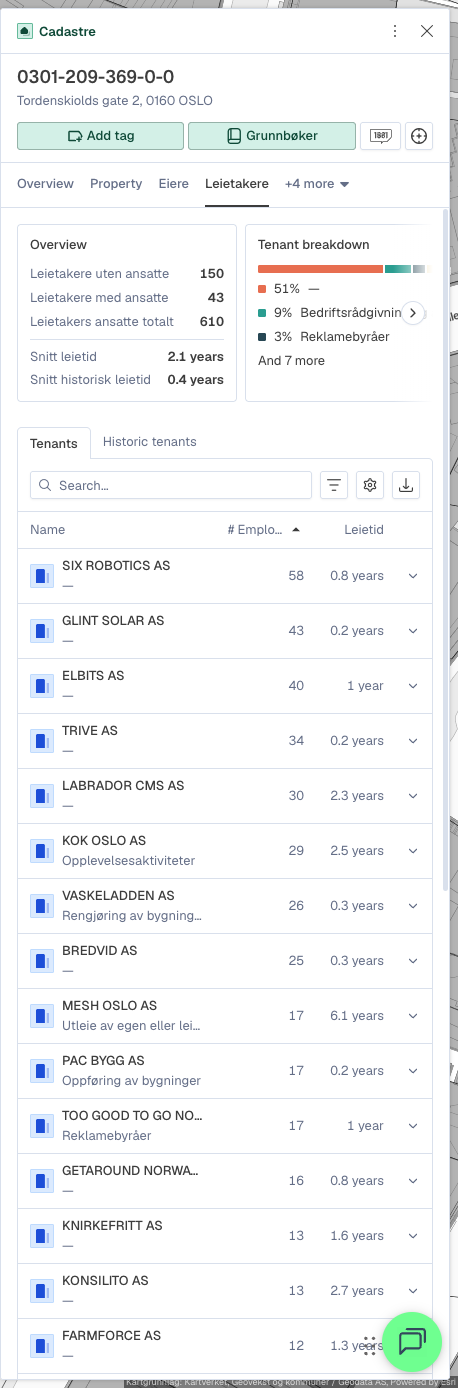The height and width of the screenshot is (1388, 458).
Task: Locate property with the crosshair target icon
Action: click(420, 136)
